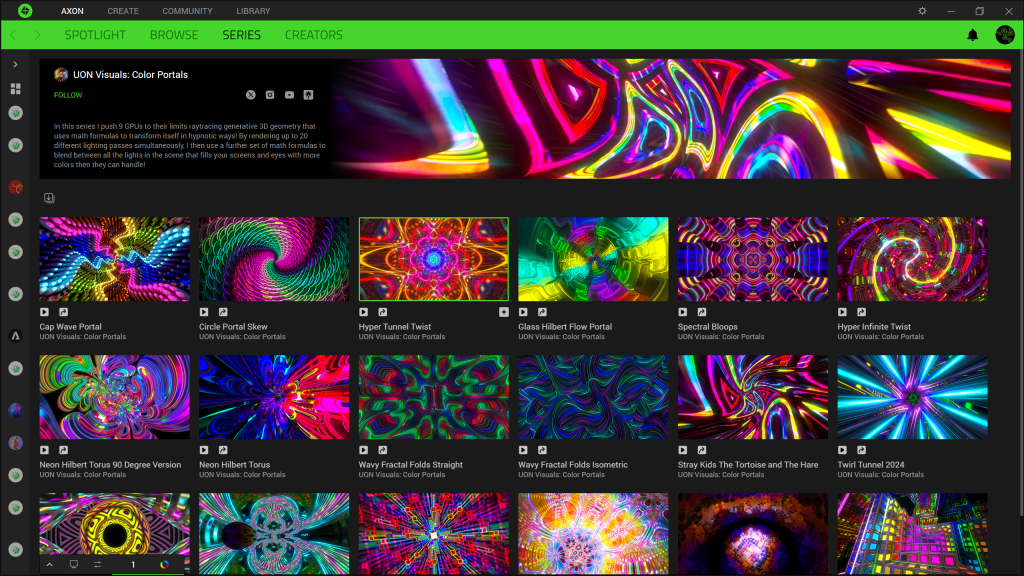
Task: Apply Circle Portal Skew via arrow icon
Action: tap(223, 312)
